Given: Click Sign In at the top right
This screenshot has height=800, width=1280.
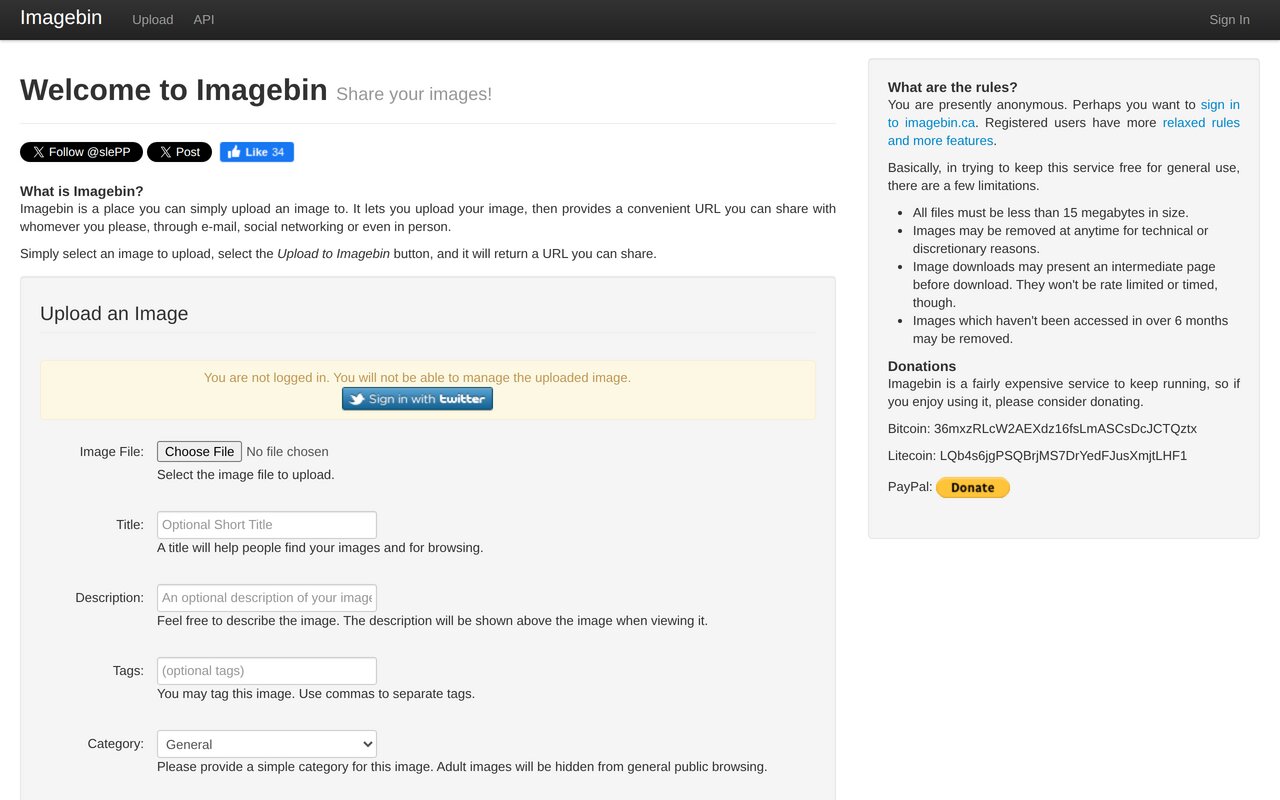Looking at the screenshot, I should click(1228, 20).
